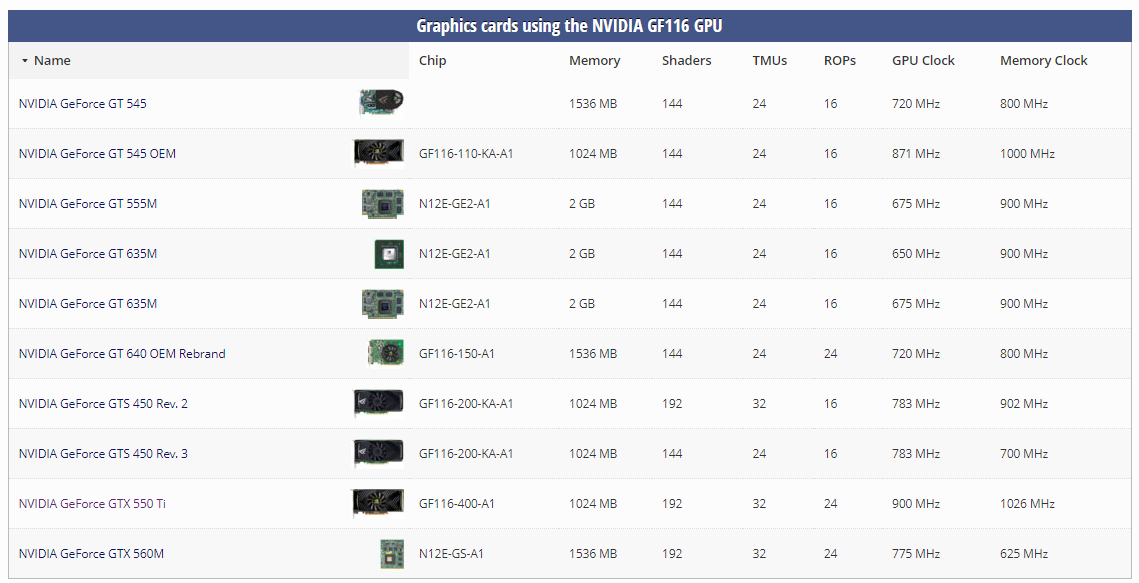The width and height of the screenshot is (1139, 583).
Task: Click the GT 545 card thumbnail
Action: pos(381,102)
